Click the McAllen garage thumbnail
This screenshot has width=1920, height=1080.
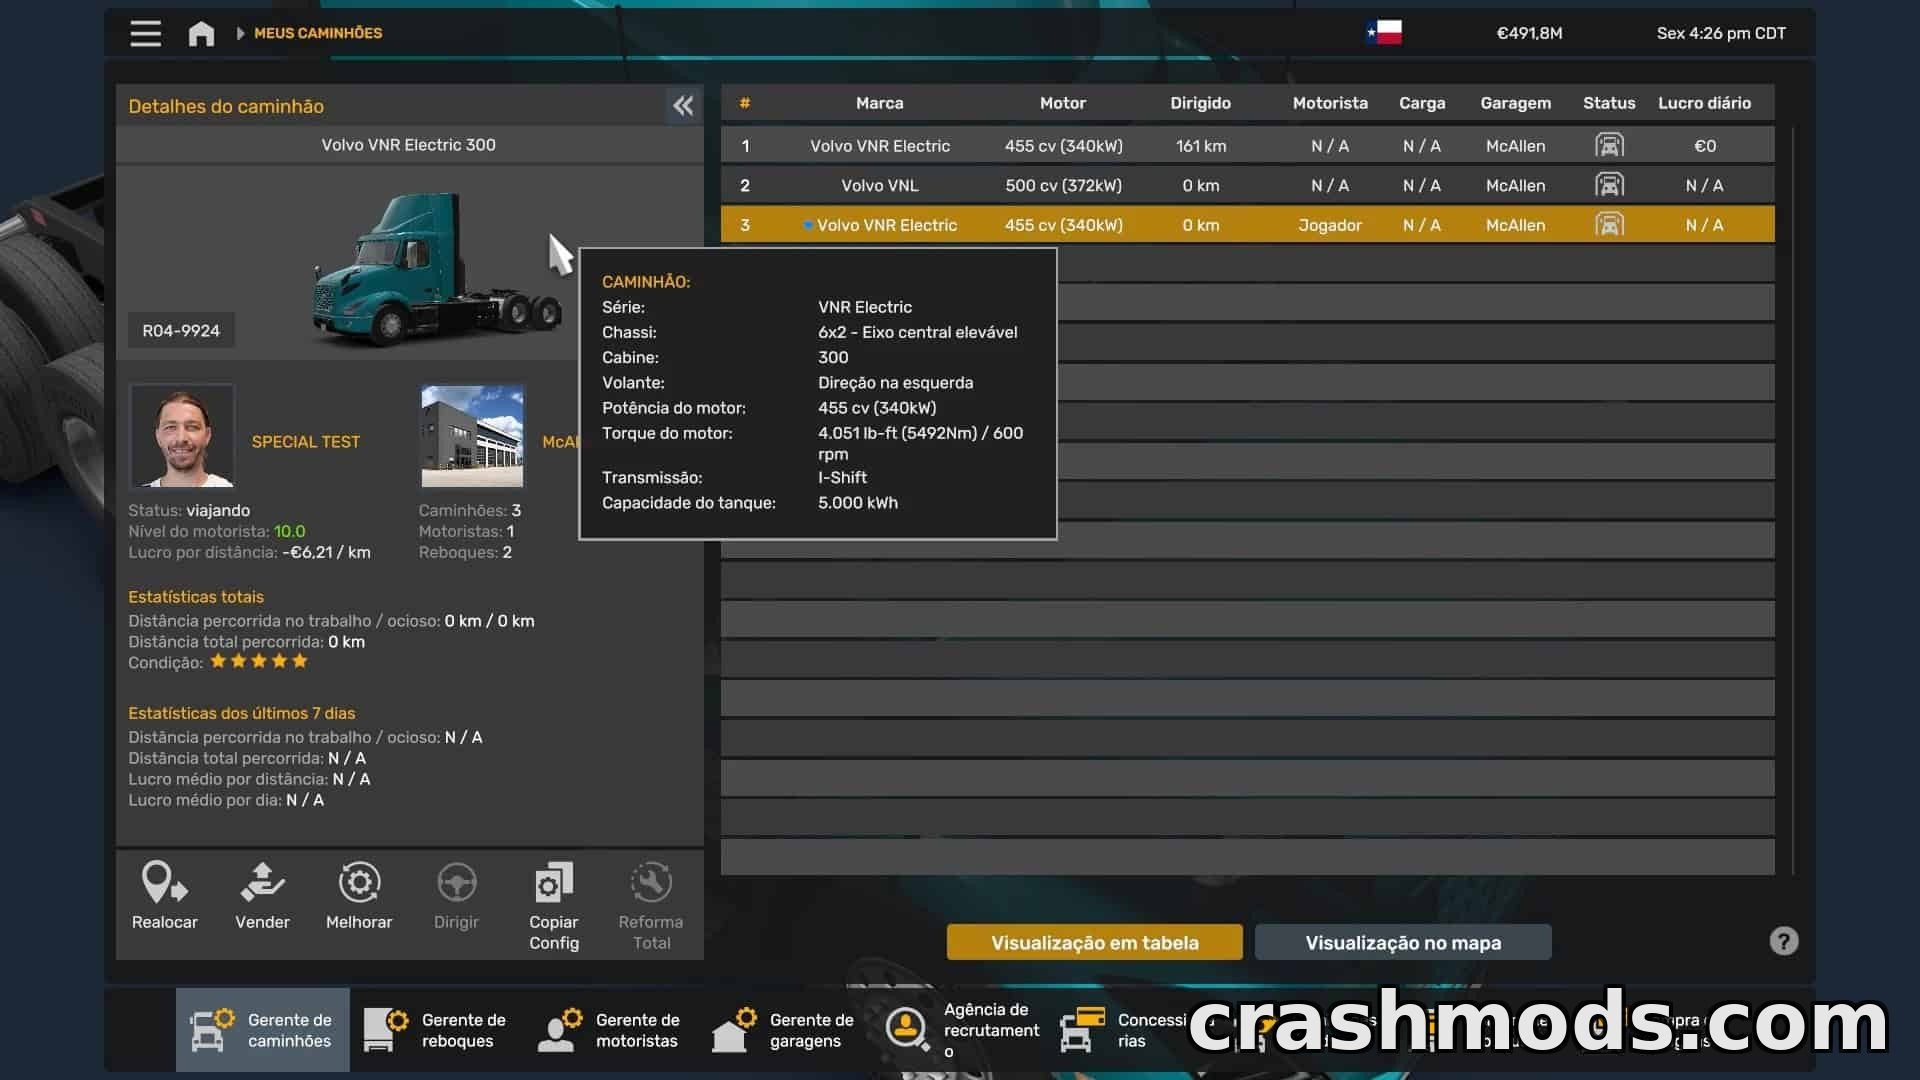(x=472, y=436)
